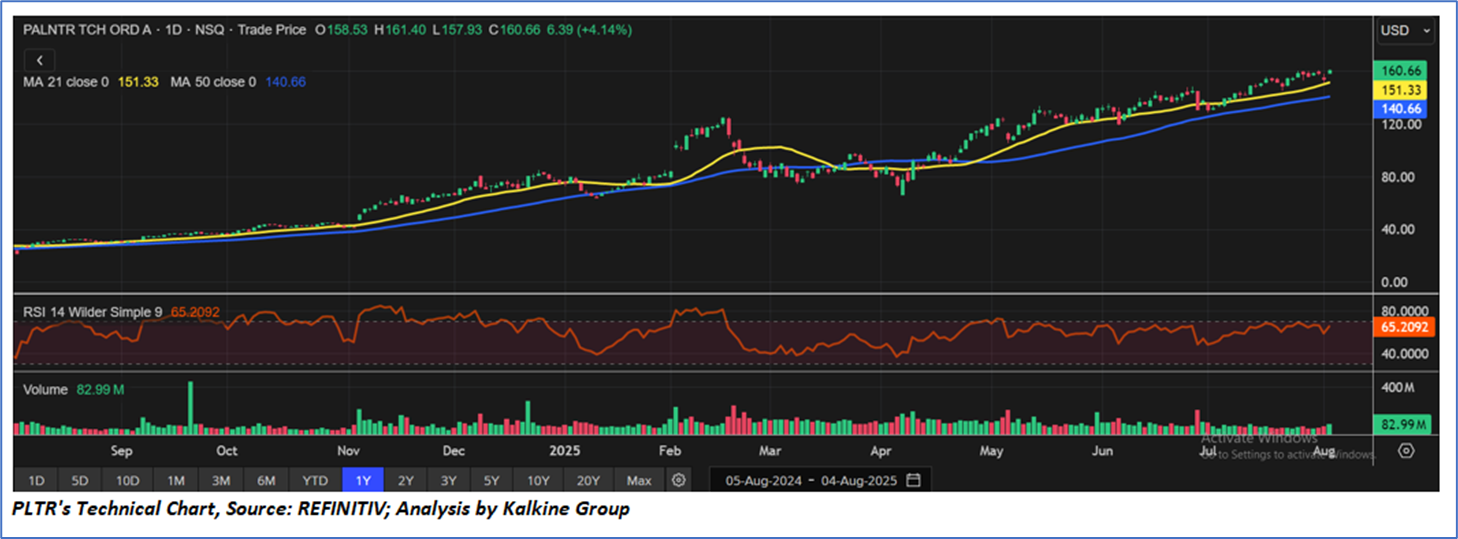This screenshot has height=539, width=1458.
Task: Click the 140.66 MA 50 value
Action: coord(286,82)
